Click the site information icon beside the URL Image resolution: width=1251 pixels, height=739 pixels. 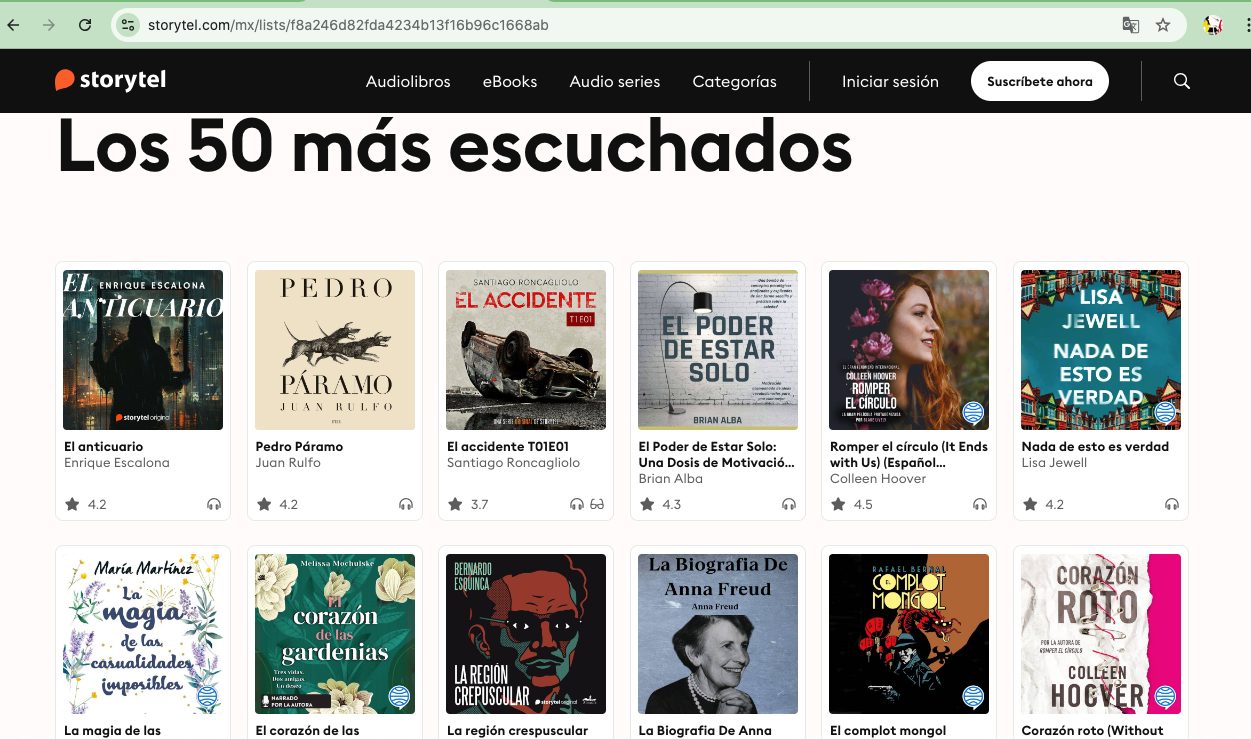coord(127,25)
